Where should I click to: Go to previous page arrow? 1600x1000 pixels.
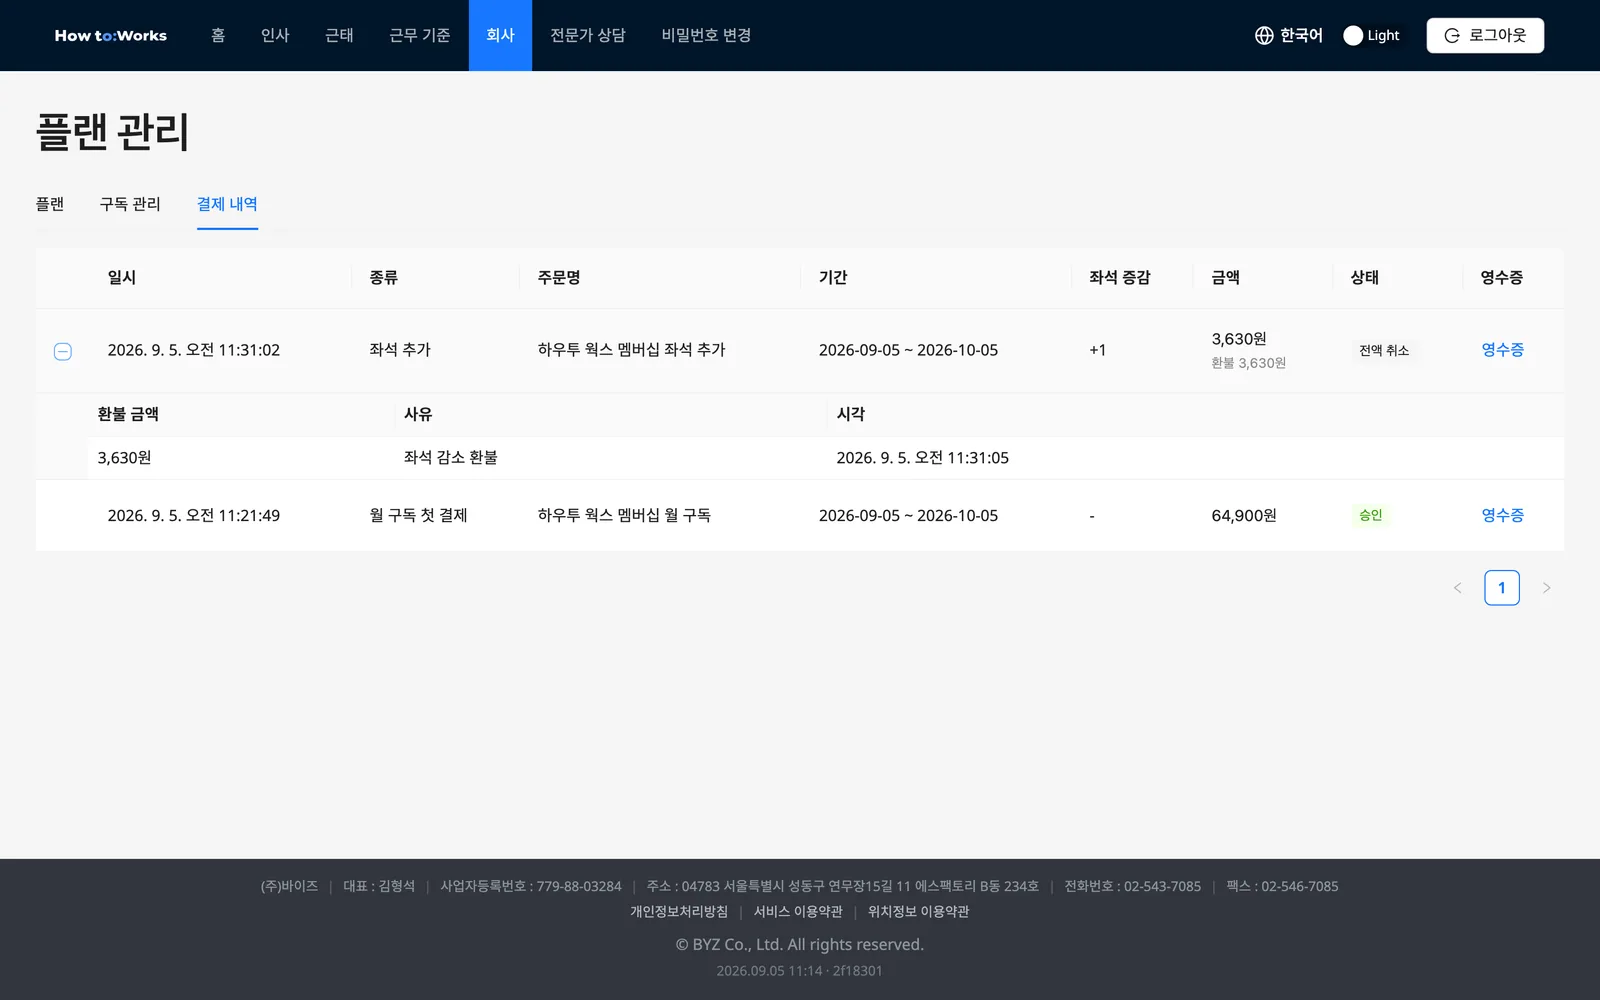pyautogui.click(x=1457, y=588)
